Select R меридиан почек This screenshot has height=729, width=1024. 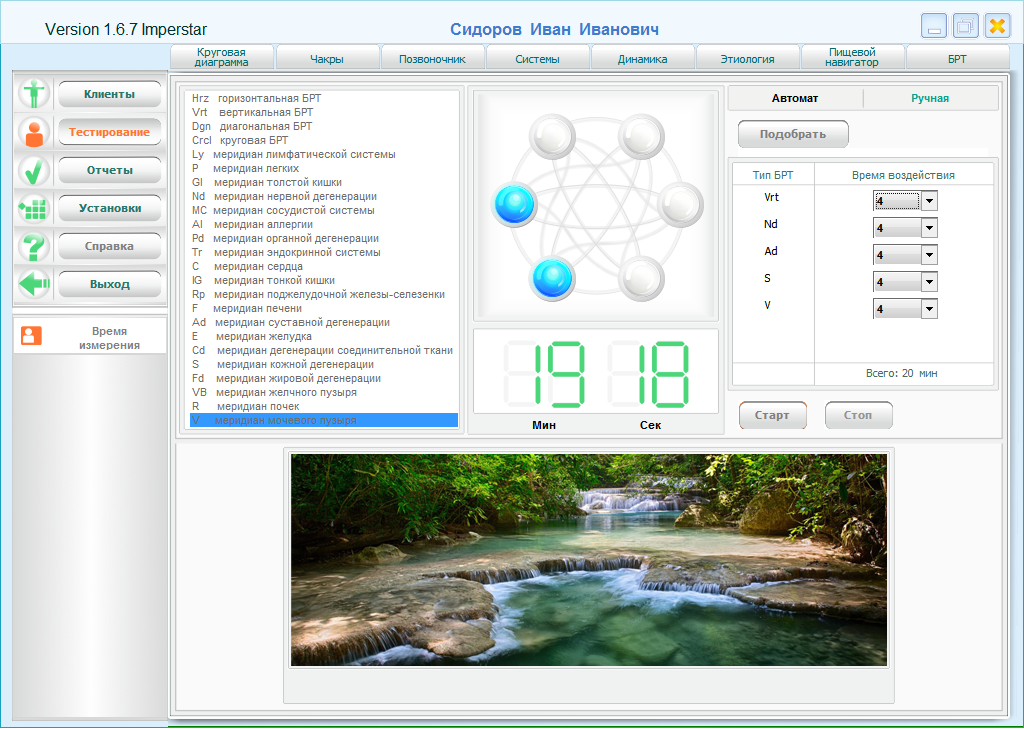coord(324,406)
